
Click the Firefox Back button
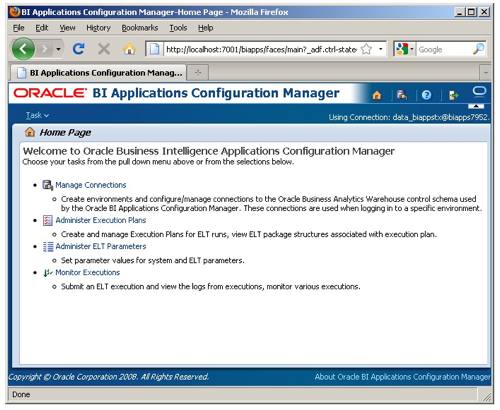click(23, 49)
